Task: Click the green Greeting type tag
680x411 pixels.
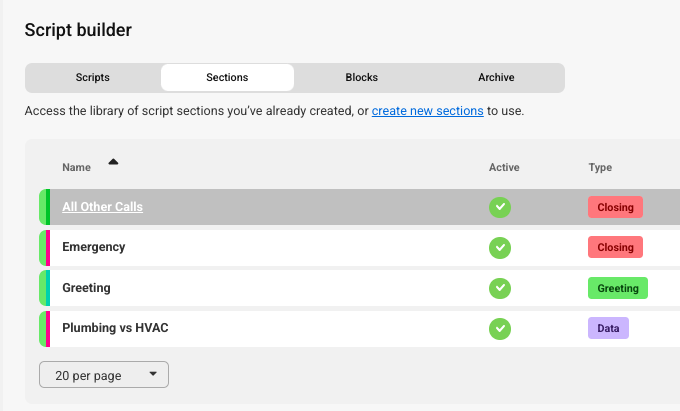Action: click(617, 288)
